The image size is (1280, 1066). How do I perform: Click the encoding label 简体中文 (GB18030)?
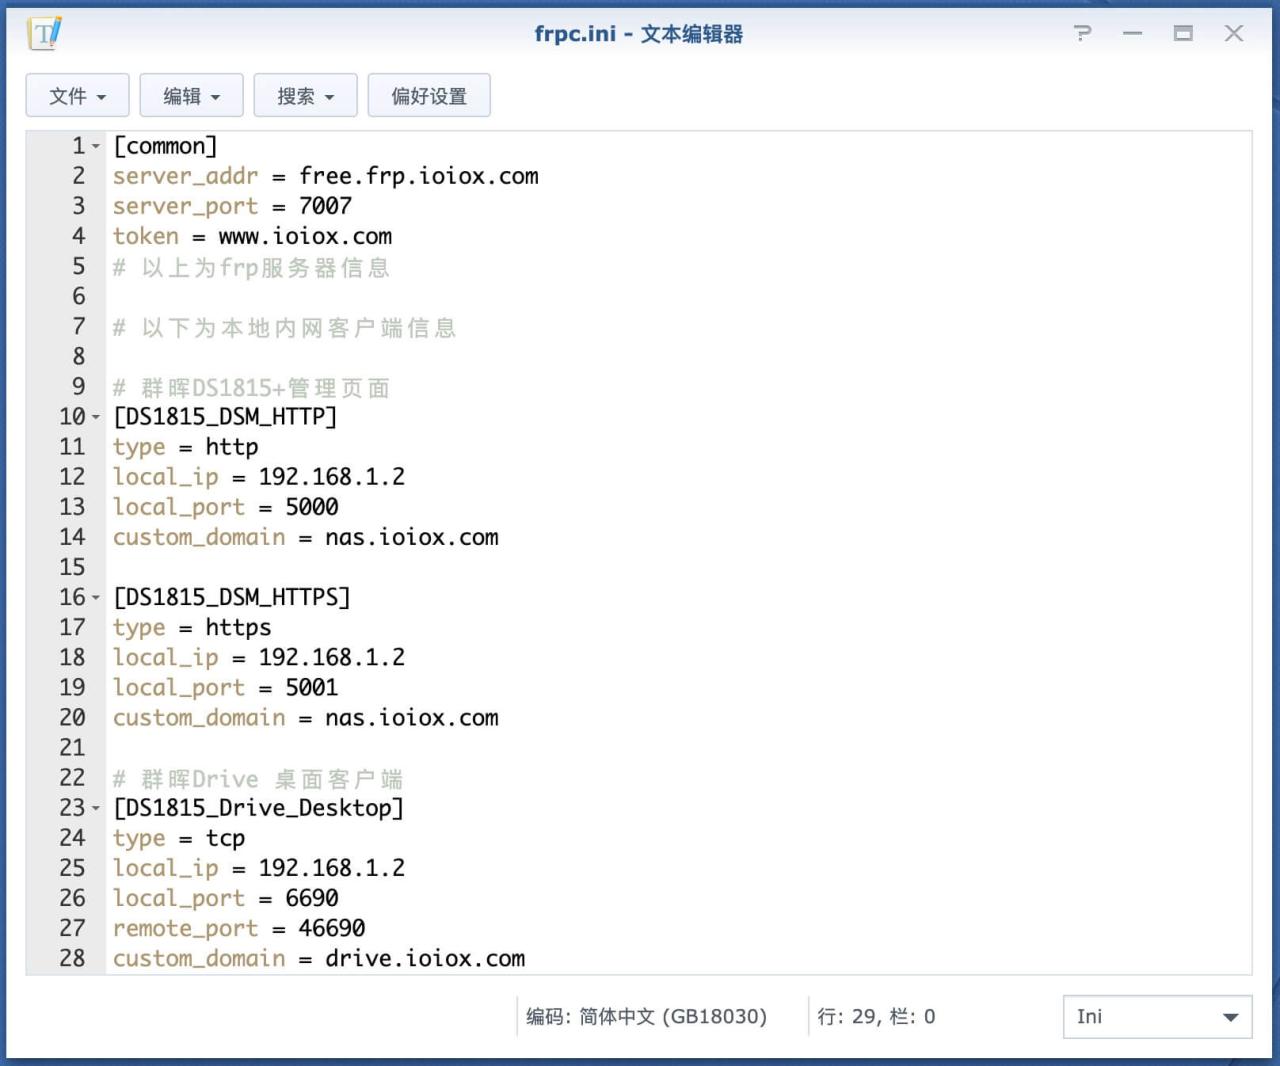click(646, 1016)
